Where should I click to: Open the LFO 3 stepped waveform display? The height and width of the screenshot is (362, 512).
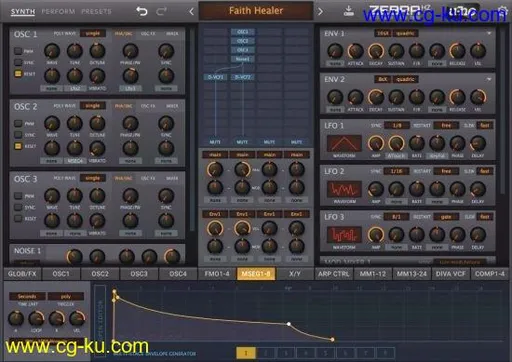[x=344, y=235]
